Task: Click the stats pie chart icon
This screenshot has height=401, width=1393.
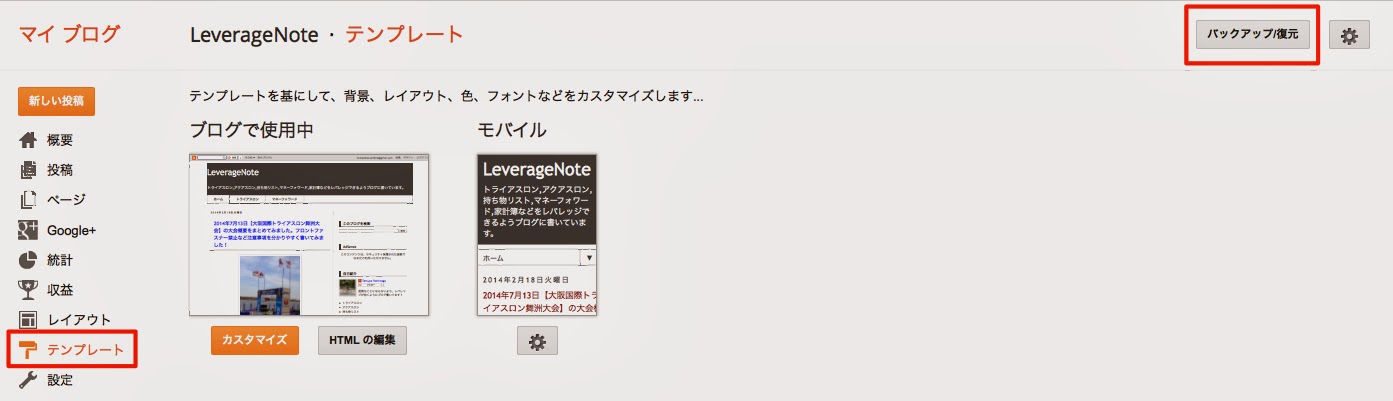Action: [28, 260]
